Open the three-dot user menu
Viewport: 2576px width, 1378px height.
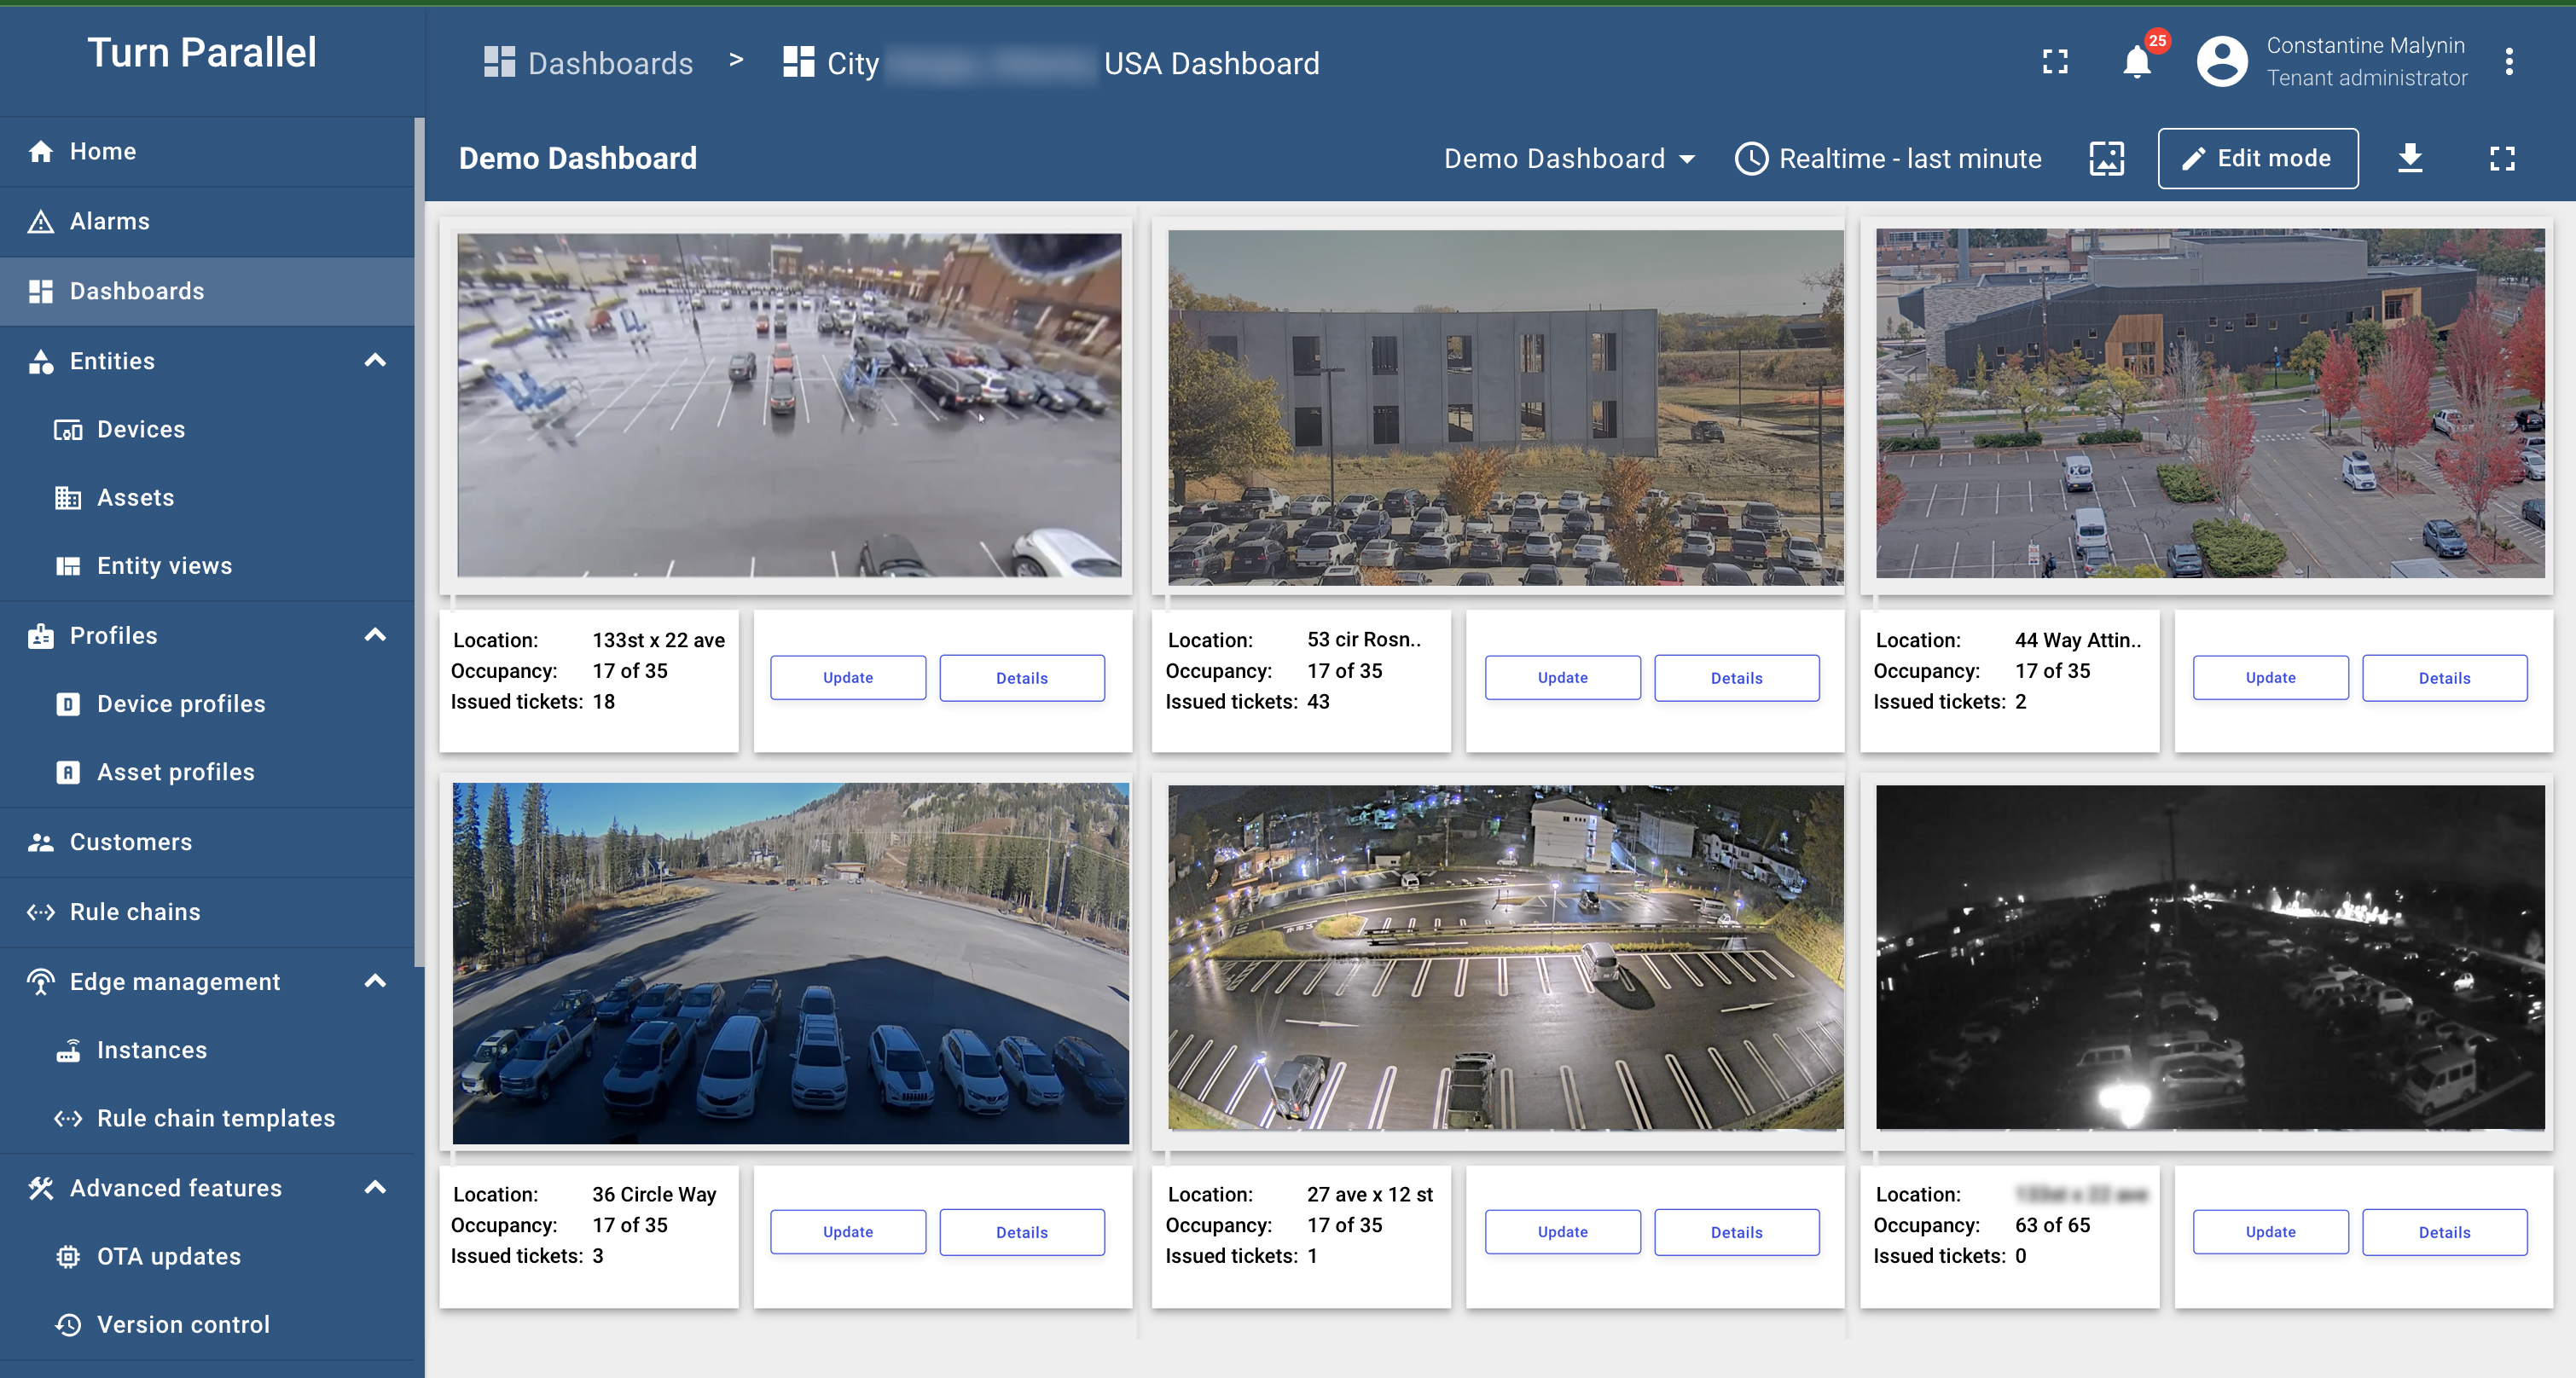point(2508,62)
